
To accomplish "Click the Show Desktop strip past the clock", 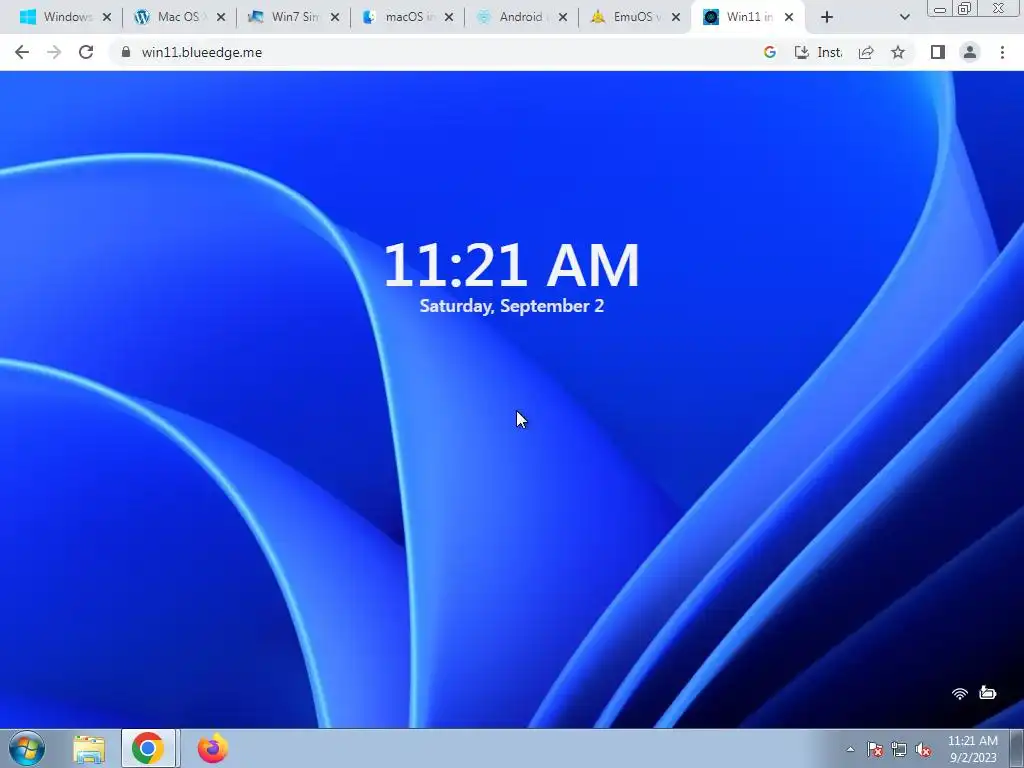I will (x=1017, y=748).
